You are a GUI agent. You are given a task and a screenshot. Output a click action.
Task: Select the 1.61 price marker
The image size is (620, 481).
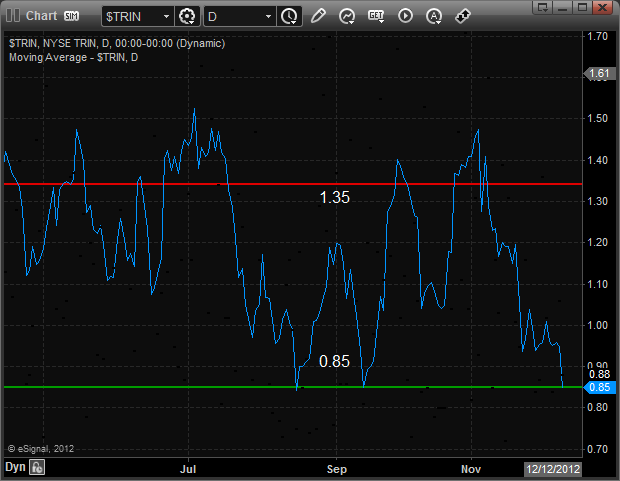(599, 74)
